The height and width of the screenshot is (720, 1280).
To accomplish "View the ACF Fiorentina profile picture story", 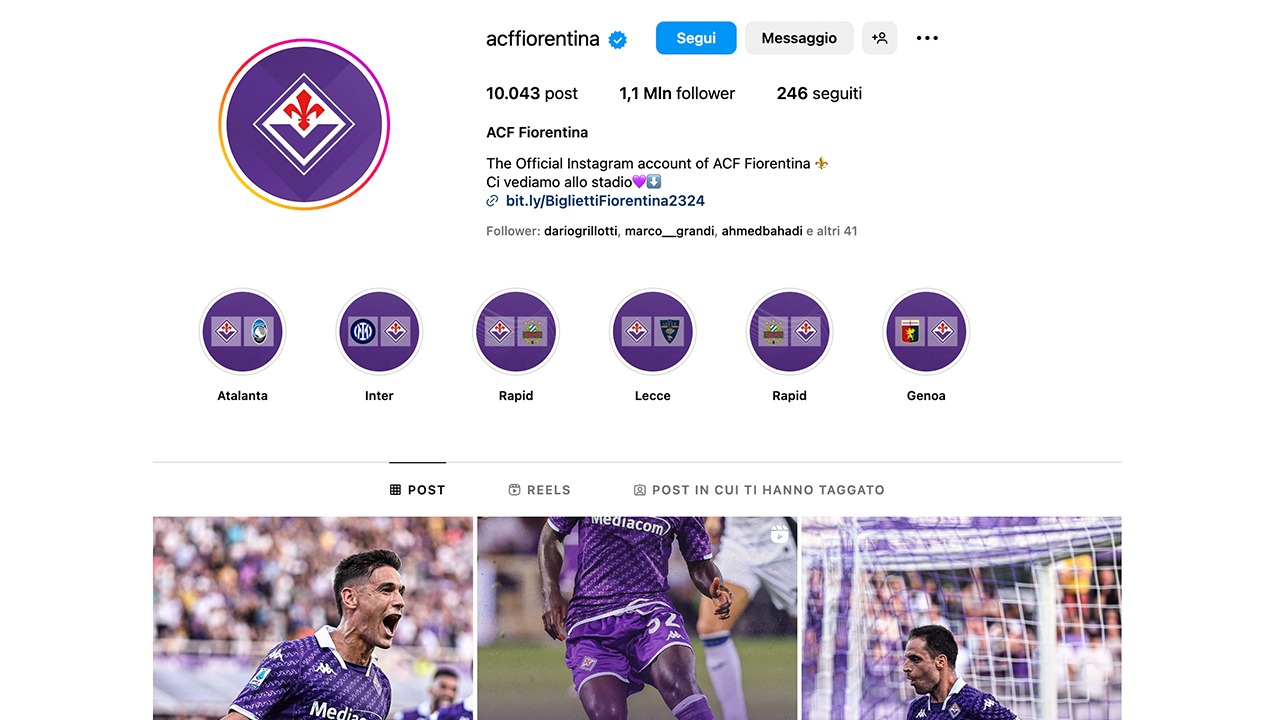I will coord(304,125).
